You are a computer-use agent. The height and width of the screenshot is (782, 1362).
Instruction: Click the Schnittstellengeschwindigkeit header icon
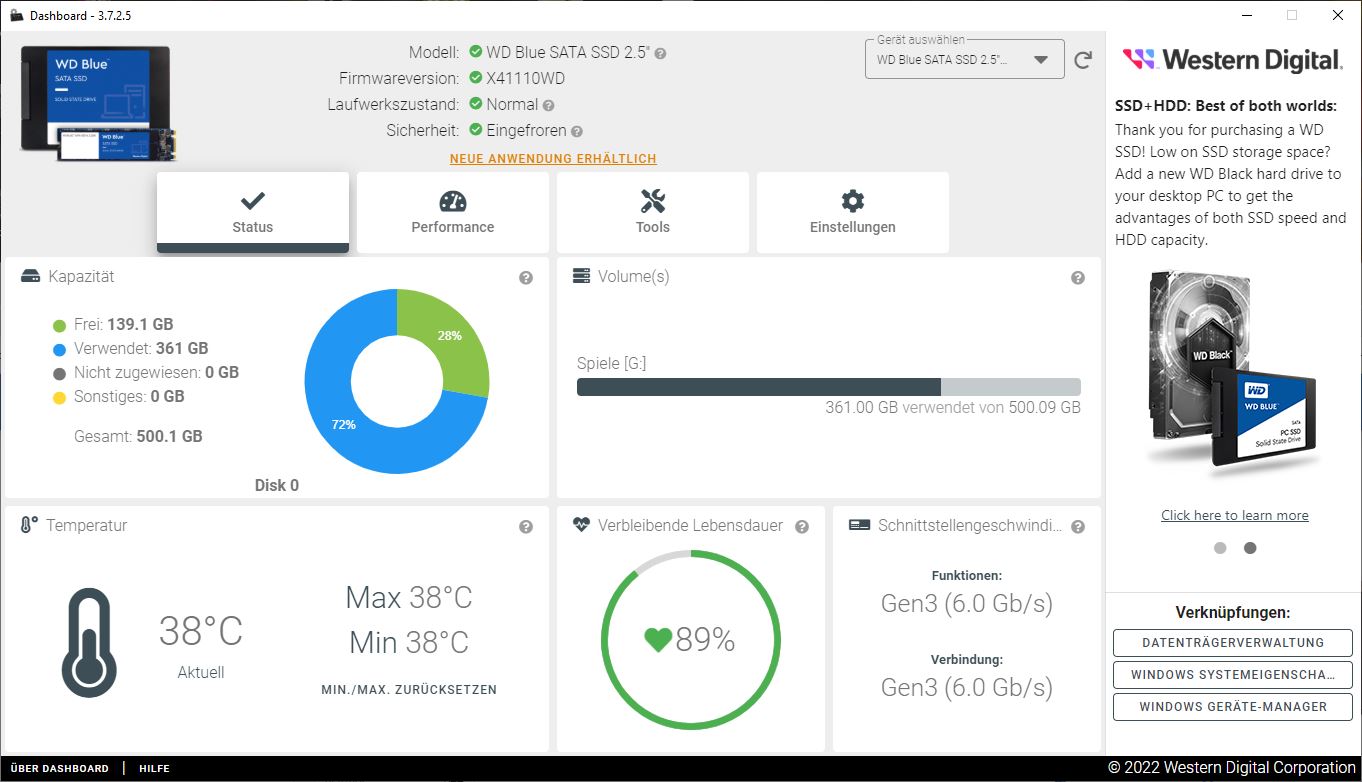[x=859, y=525]
